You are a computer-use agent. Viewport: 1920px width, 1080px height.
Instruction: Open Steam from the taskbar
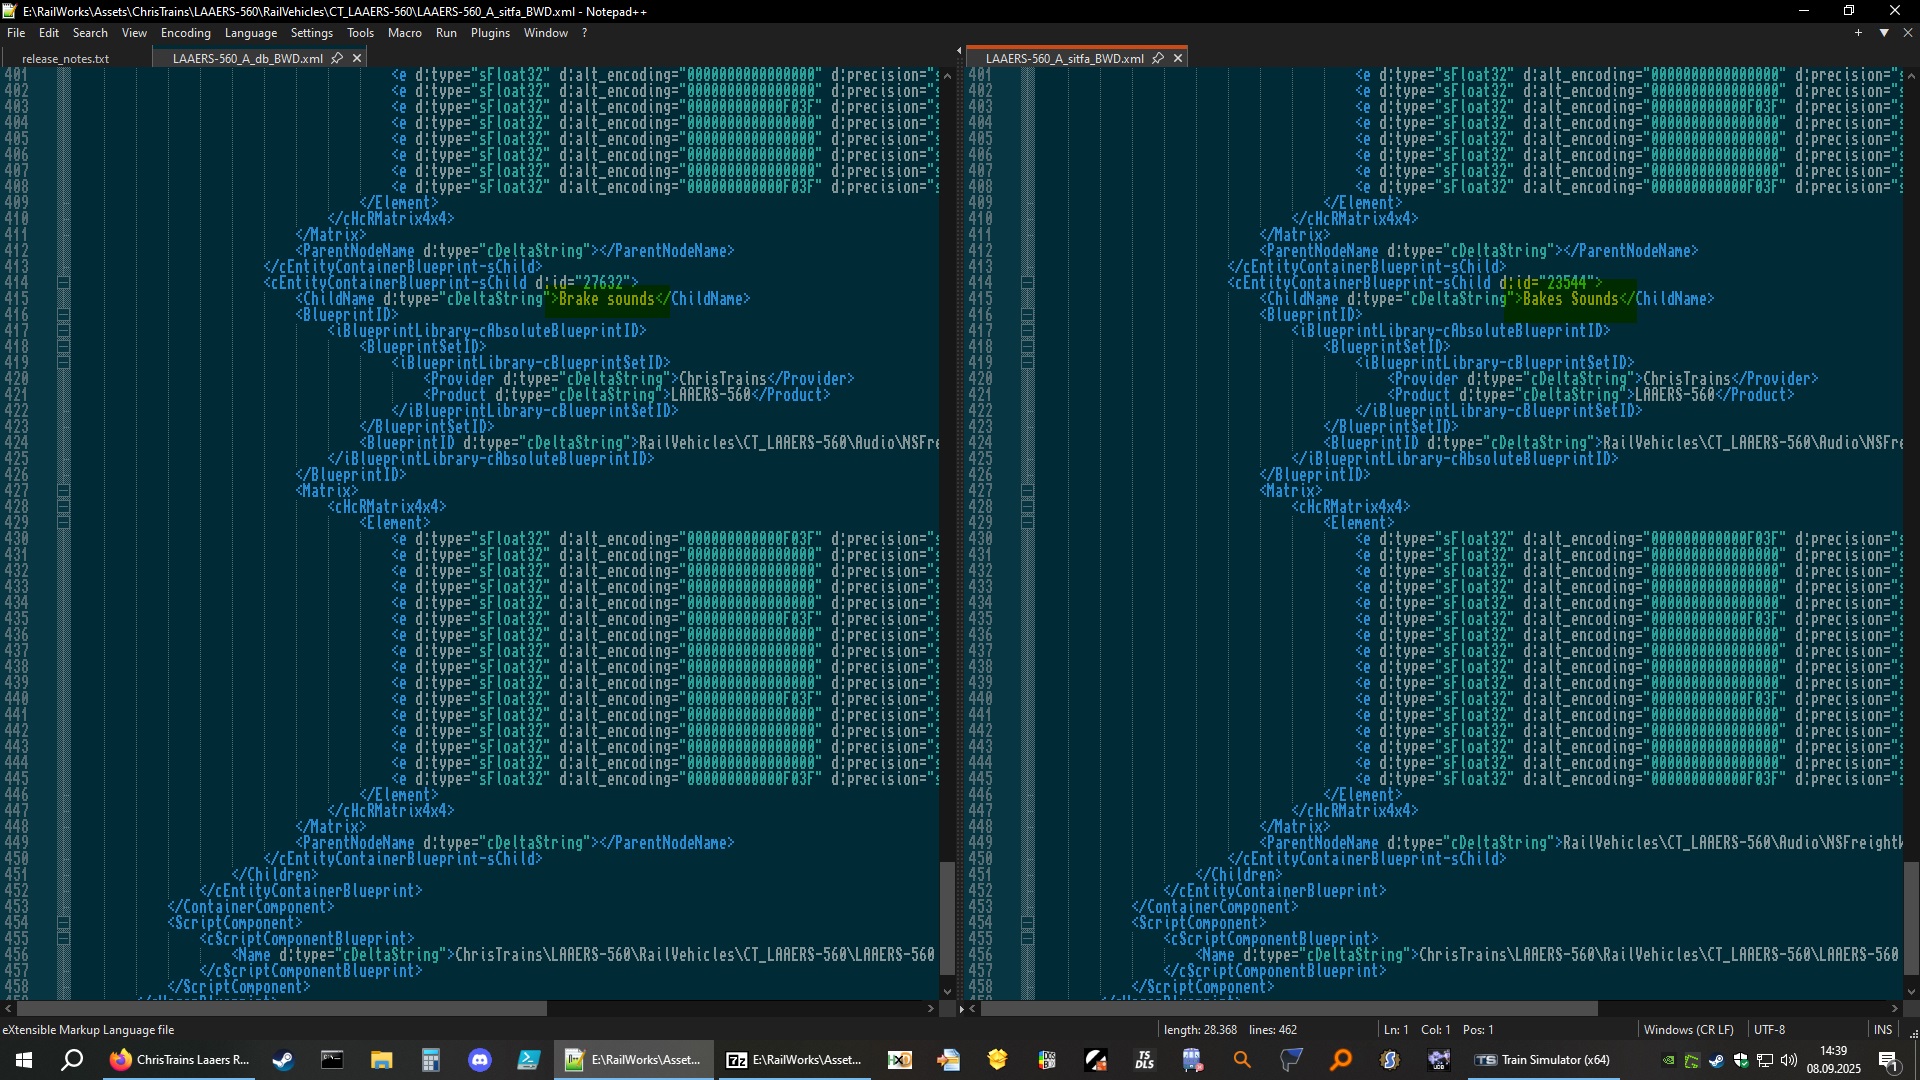pyautogui.click(x=283, y=1060)
